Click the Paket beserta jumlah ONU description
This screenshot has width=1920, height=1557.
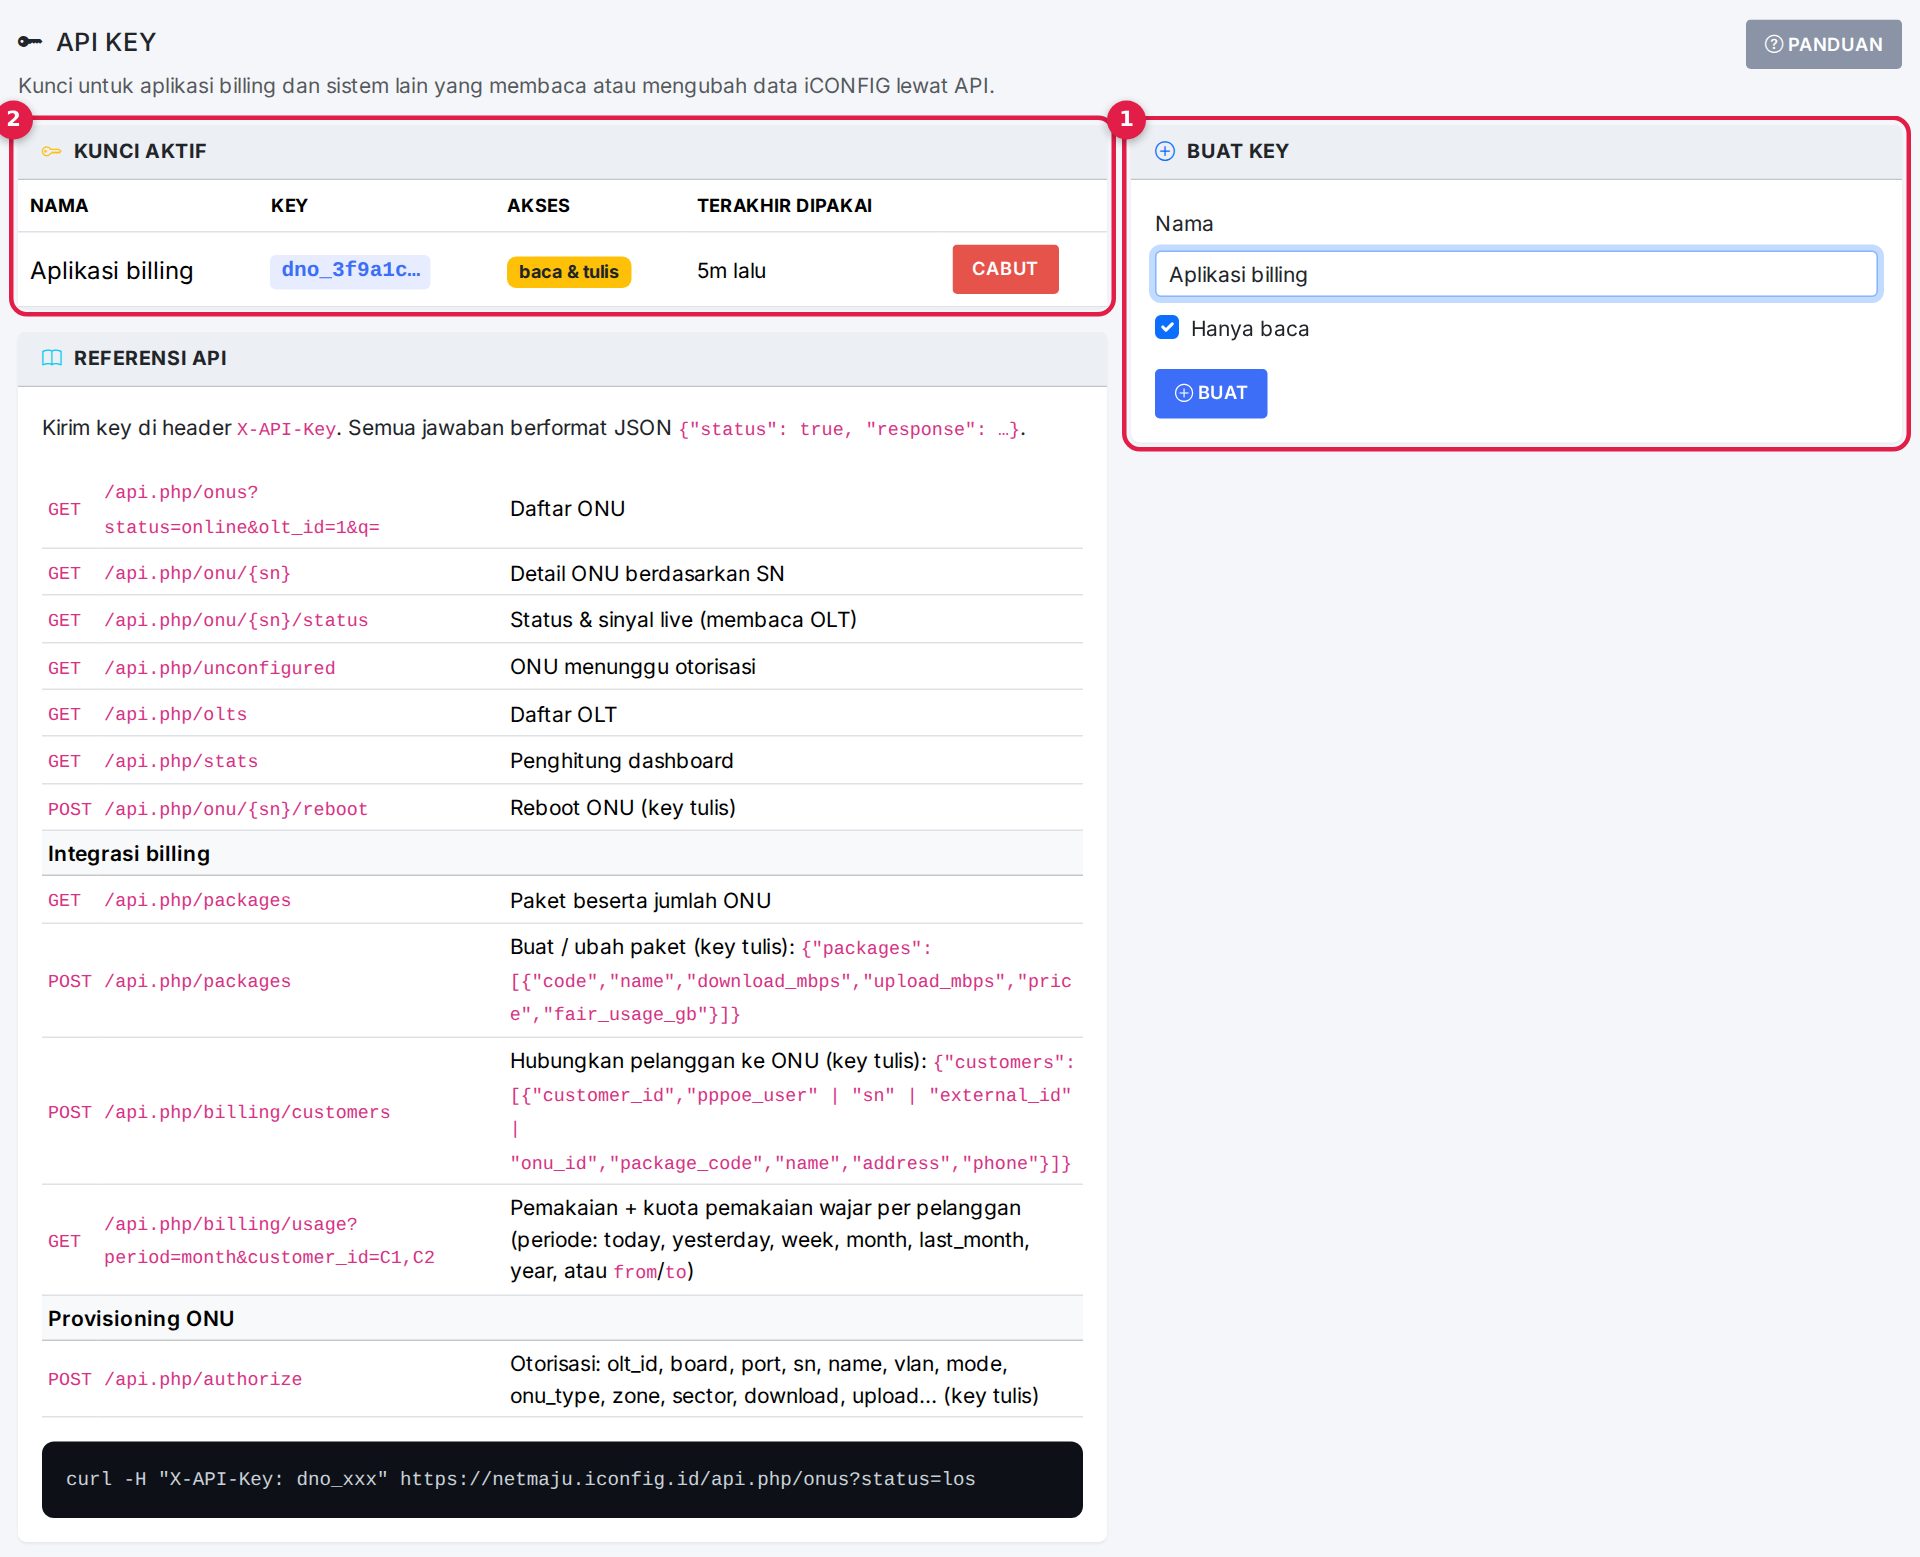[x=640, y=901]
